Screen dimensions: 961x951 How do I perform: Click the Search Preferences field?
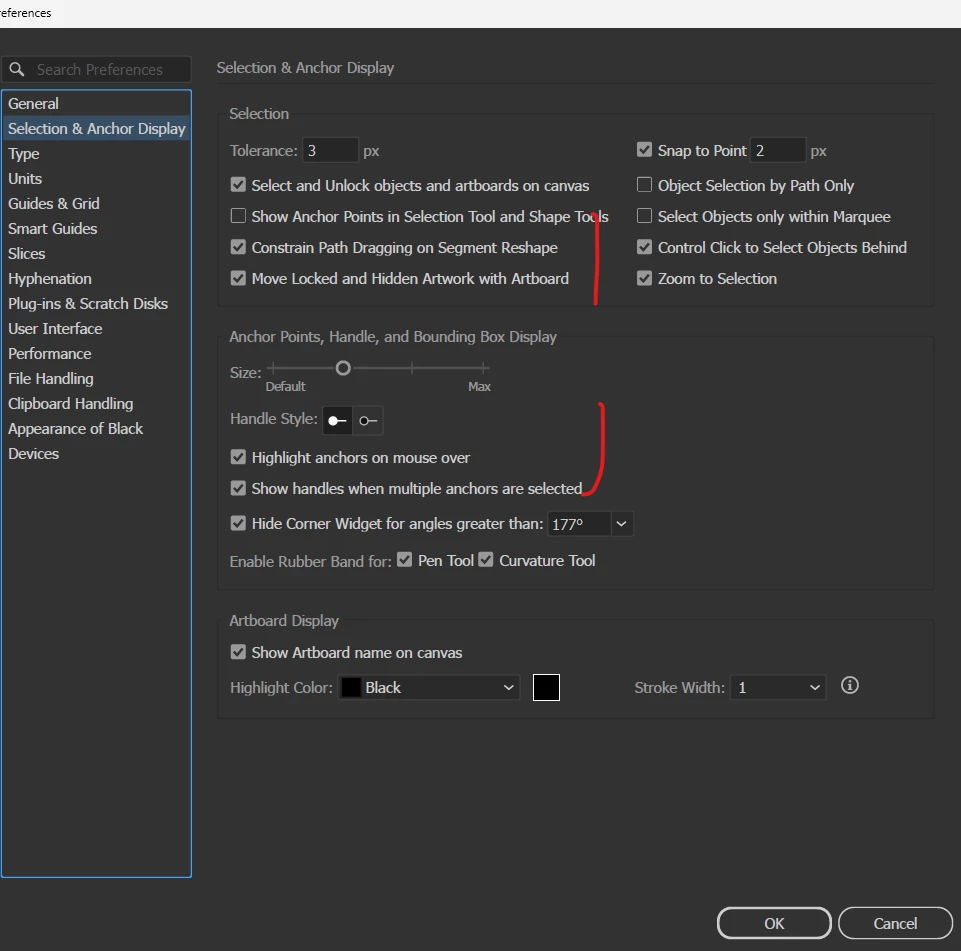pos(98,69)
